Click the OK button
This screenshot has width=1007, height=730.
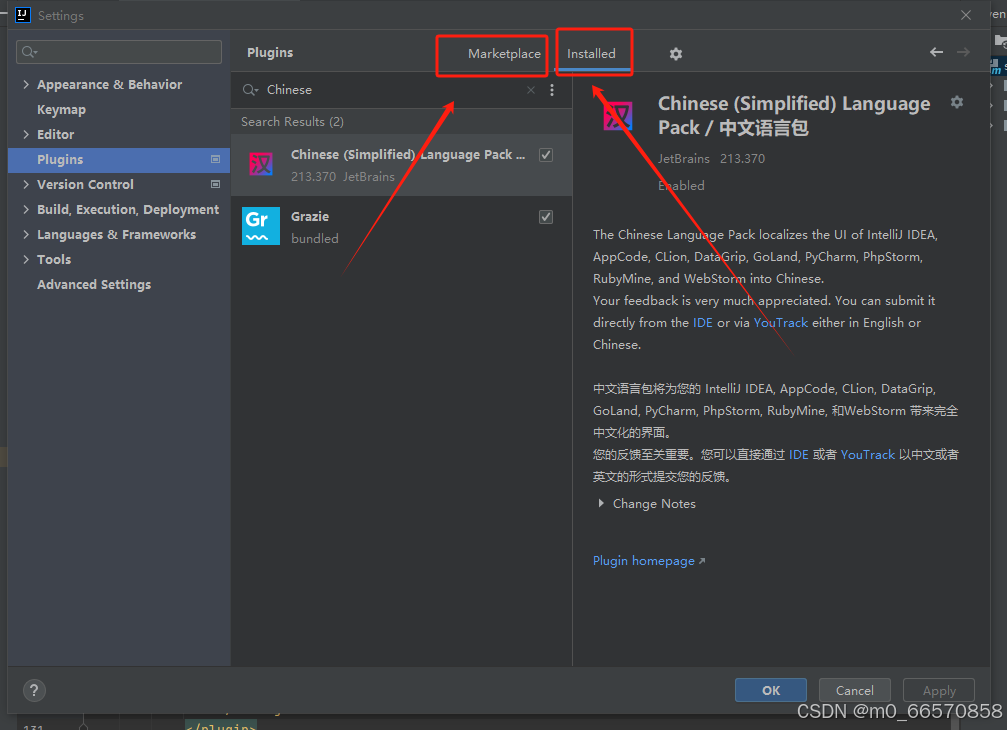771,690
